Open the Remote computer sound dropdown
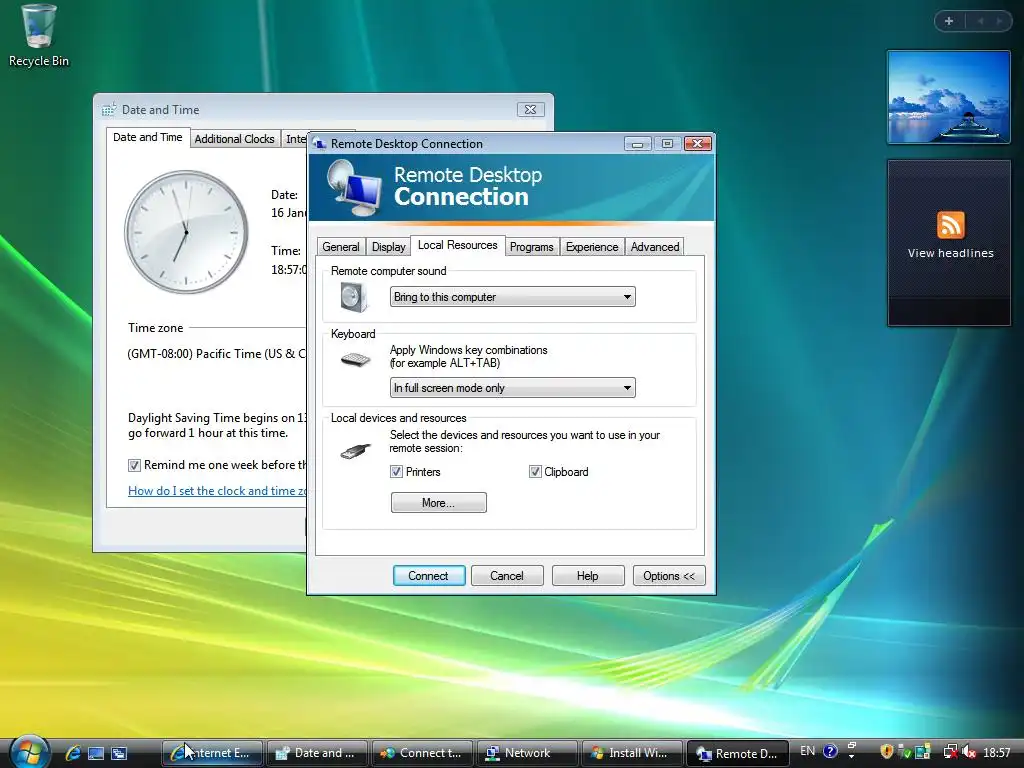 [x=513, y=297]
